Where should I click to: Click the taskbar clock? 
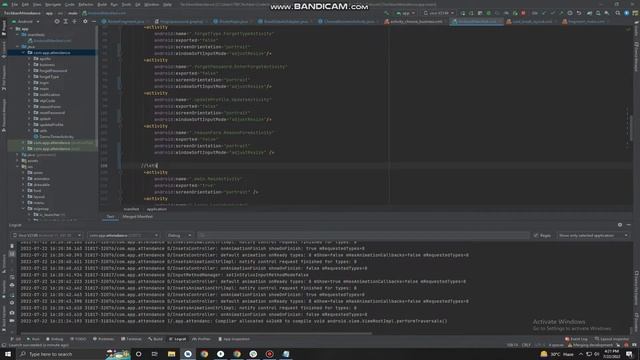pos(611,354)
